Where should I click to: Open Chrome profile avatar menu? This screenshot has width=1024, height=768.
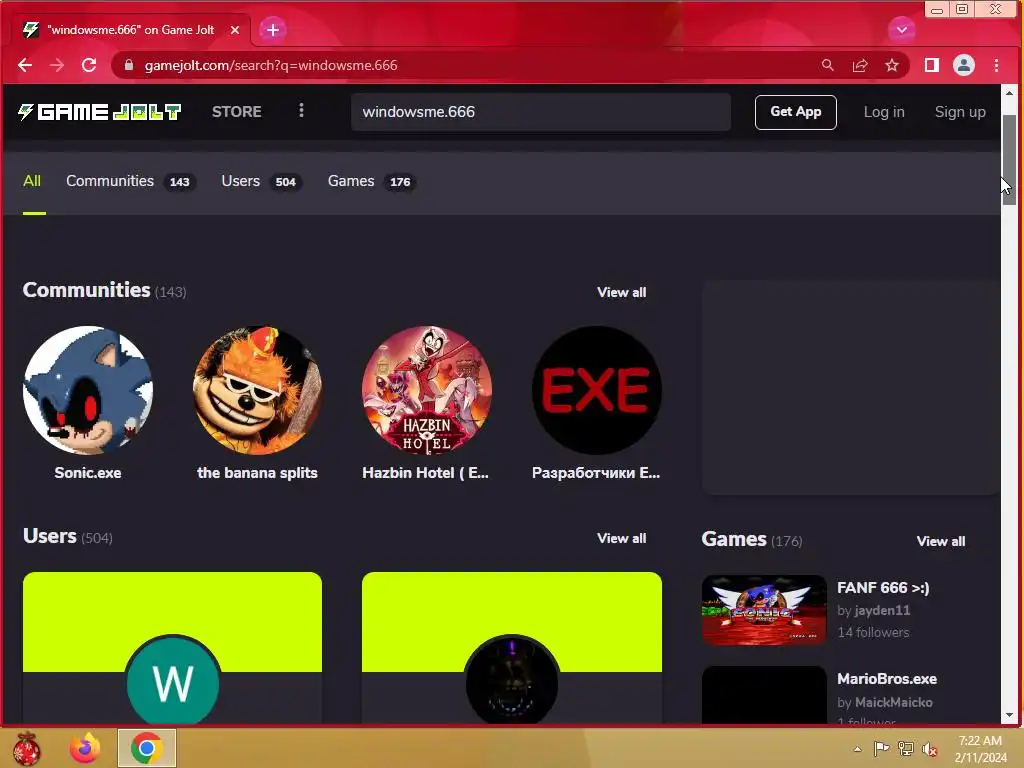click(964, 65)
